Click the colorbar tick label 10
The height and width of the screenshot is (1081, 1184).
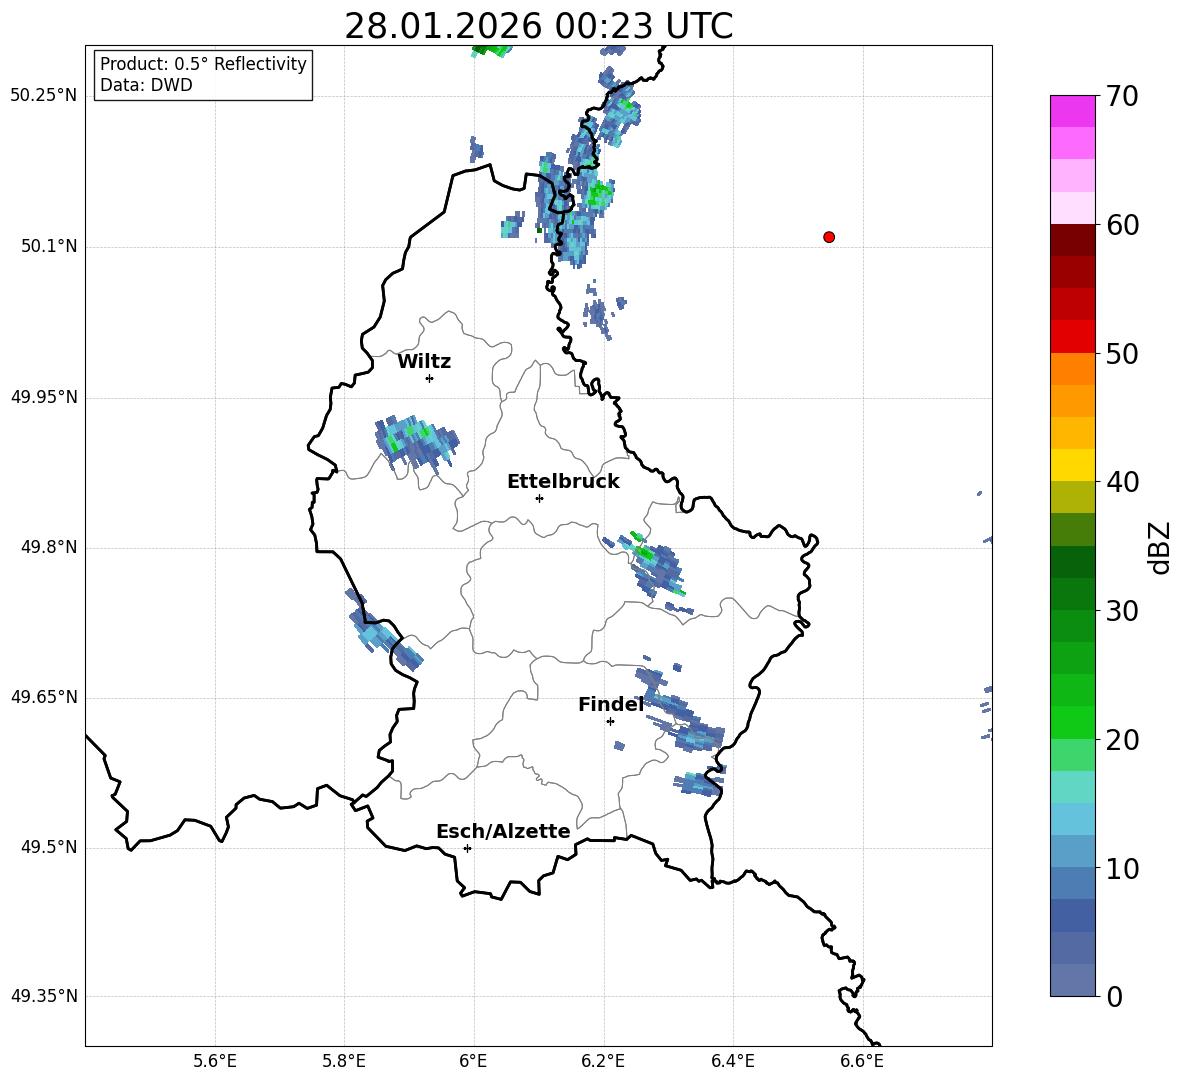coord(1121,868)
